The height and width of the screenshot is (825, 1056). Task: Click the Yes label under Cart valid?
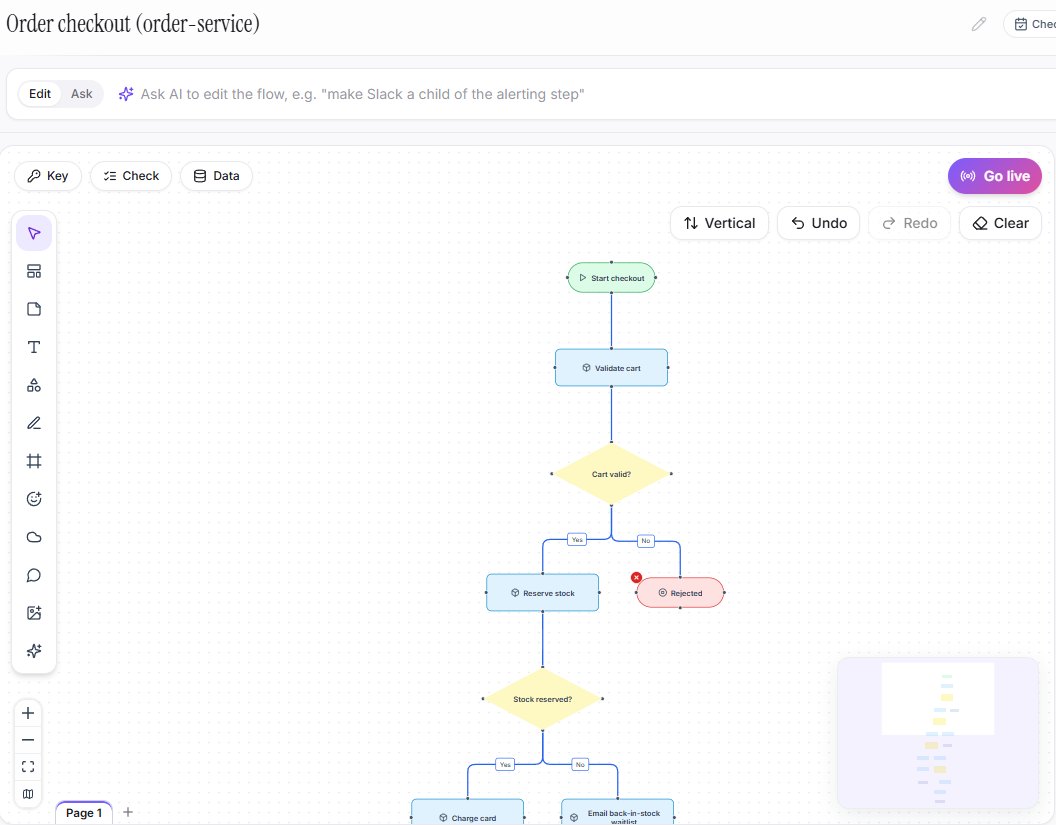coord(577,539)
